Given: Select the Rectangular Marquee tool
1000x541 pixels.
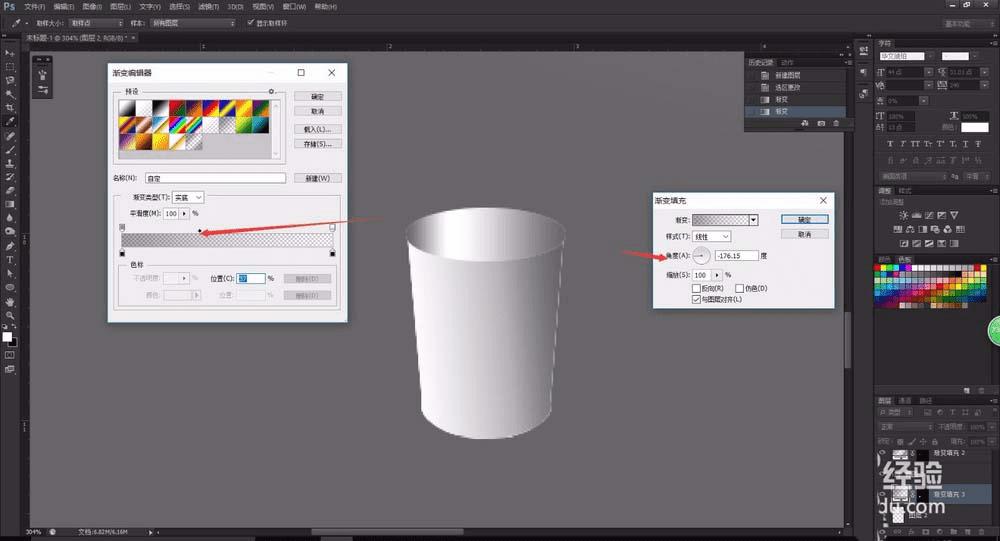Looking at the screenshot, I should coord(10,65).
